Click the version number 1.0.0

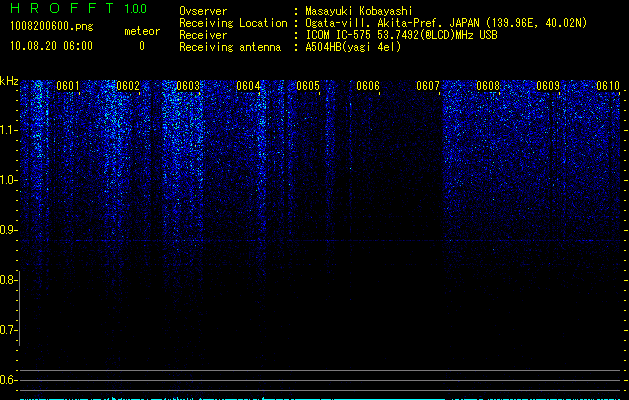coord(136,9)
